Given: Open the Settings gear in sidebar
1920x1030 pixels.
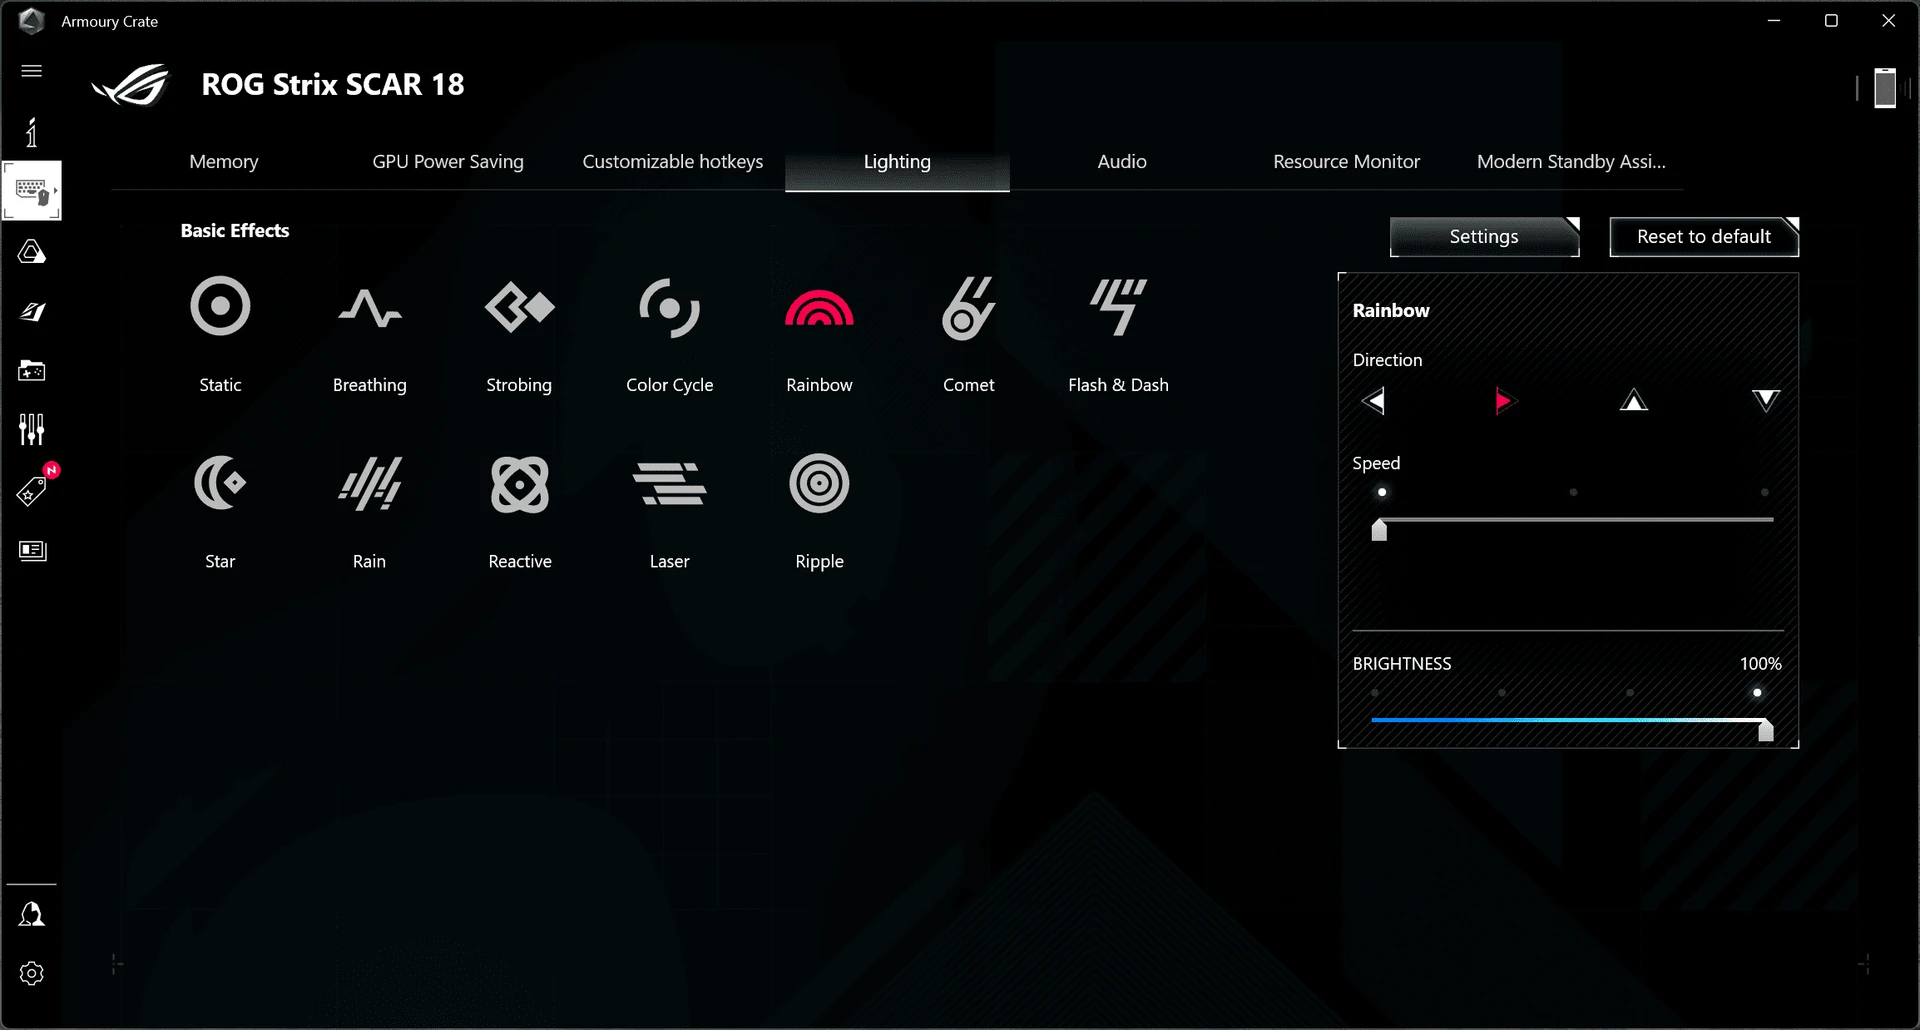Looking at the screenshot, I should (x=32, y=974).
